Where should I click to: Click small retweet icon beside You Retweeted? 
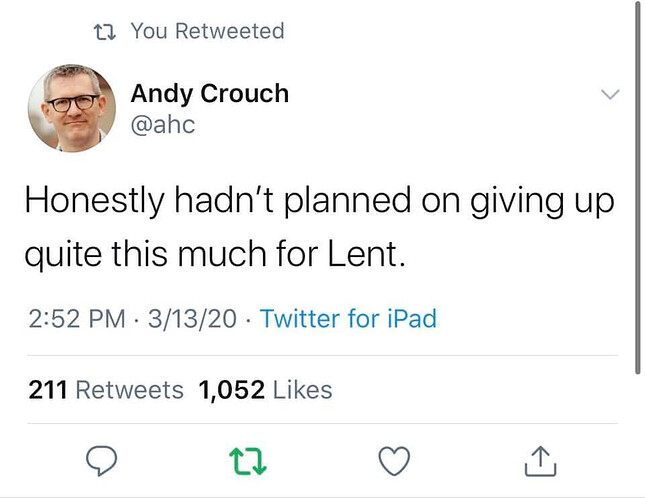pyautogui.click(x=104, y=32)
